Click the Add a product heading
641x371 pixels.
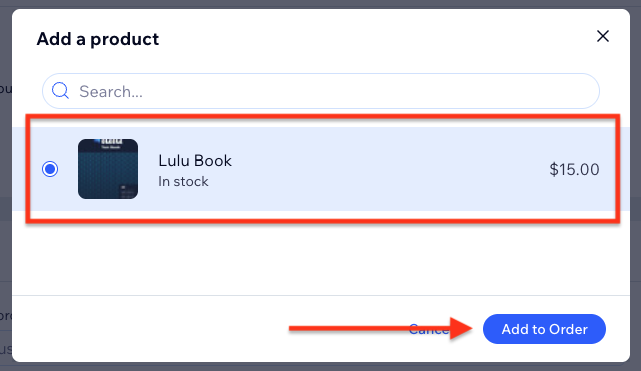tap(98, 39)
